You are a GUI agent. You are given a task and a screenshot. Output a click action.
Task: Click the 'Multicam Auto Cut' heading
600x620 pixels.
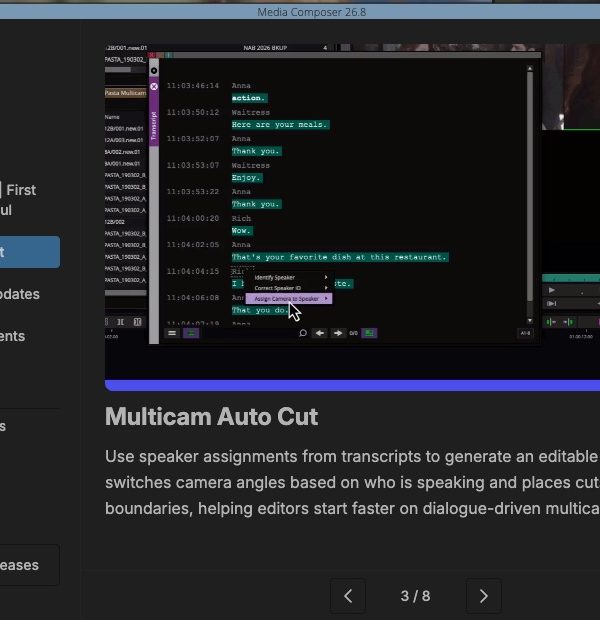coord(212,416)
